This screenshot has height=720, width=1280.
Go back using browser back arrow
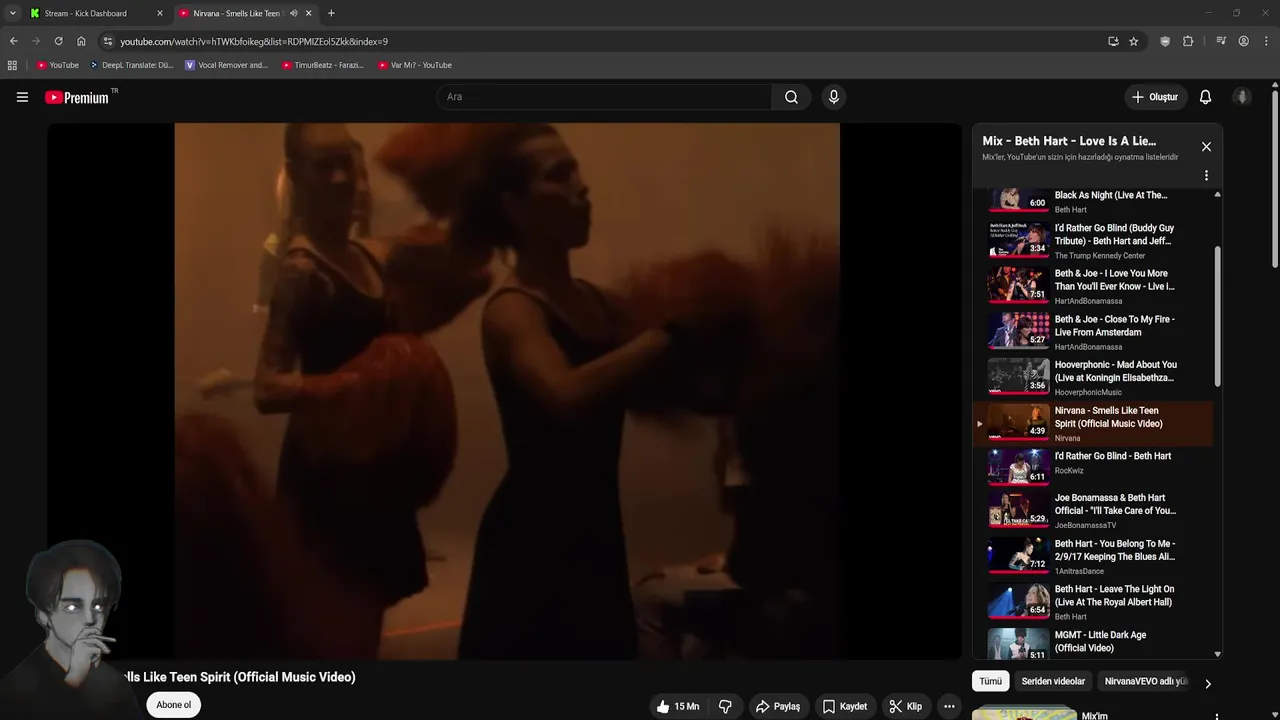[13, 41]
